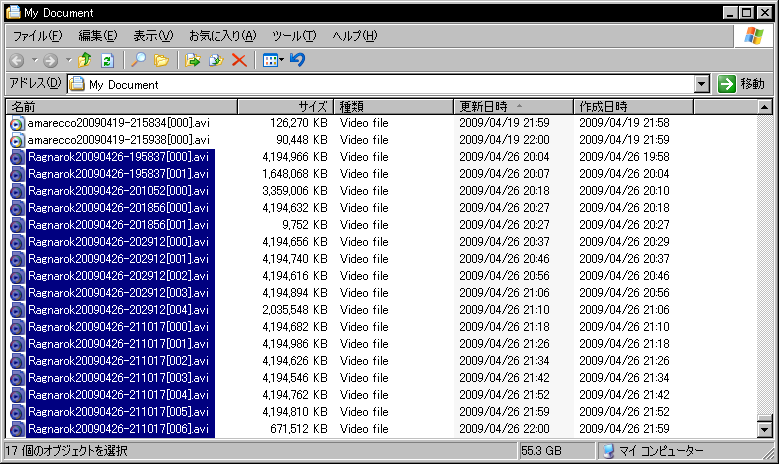Screen dimensions: 779x464
Task: Select file Ragnarok20090426-211017[005].avi
Action: [x=120, y=412]
